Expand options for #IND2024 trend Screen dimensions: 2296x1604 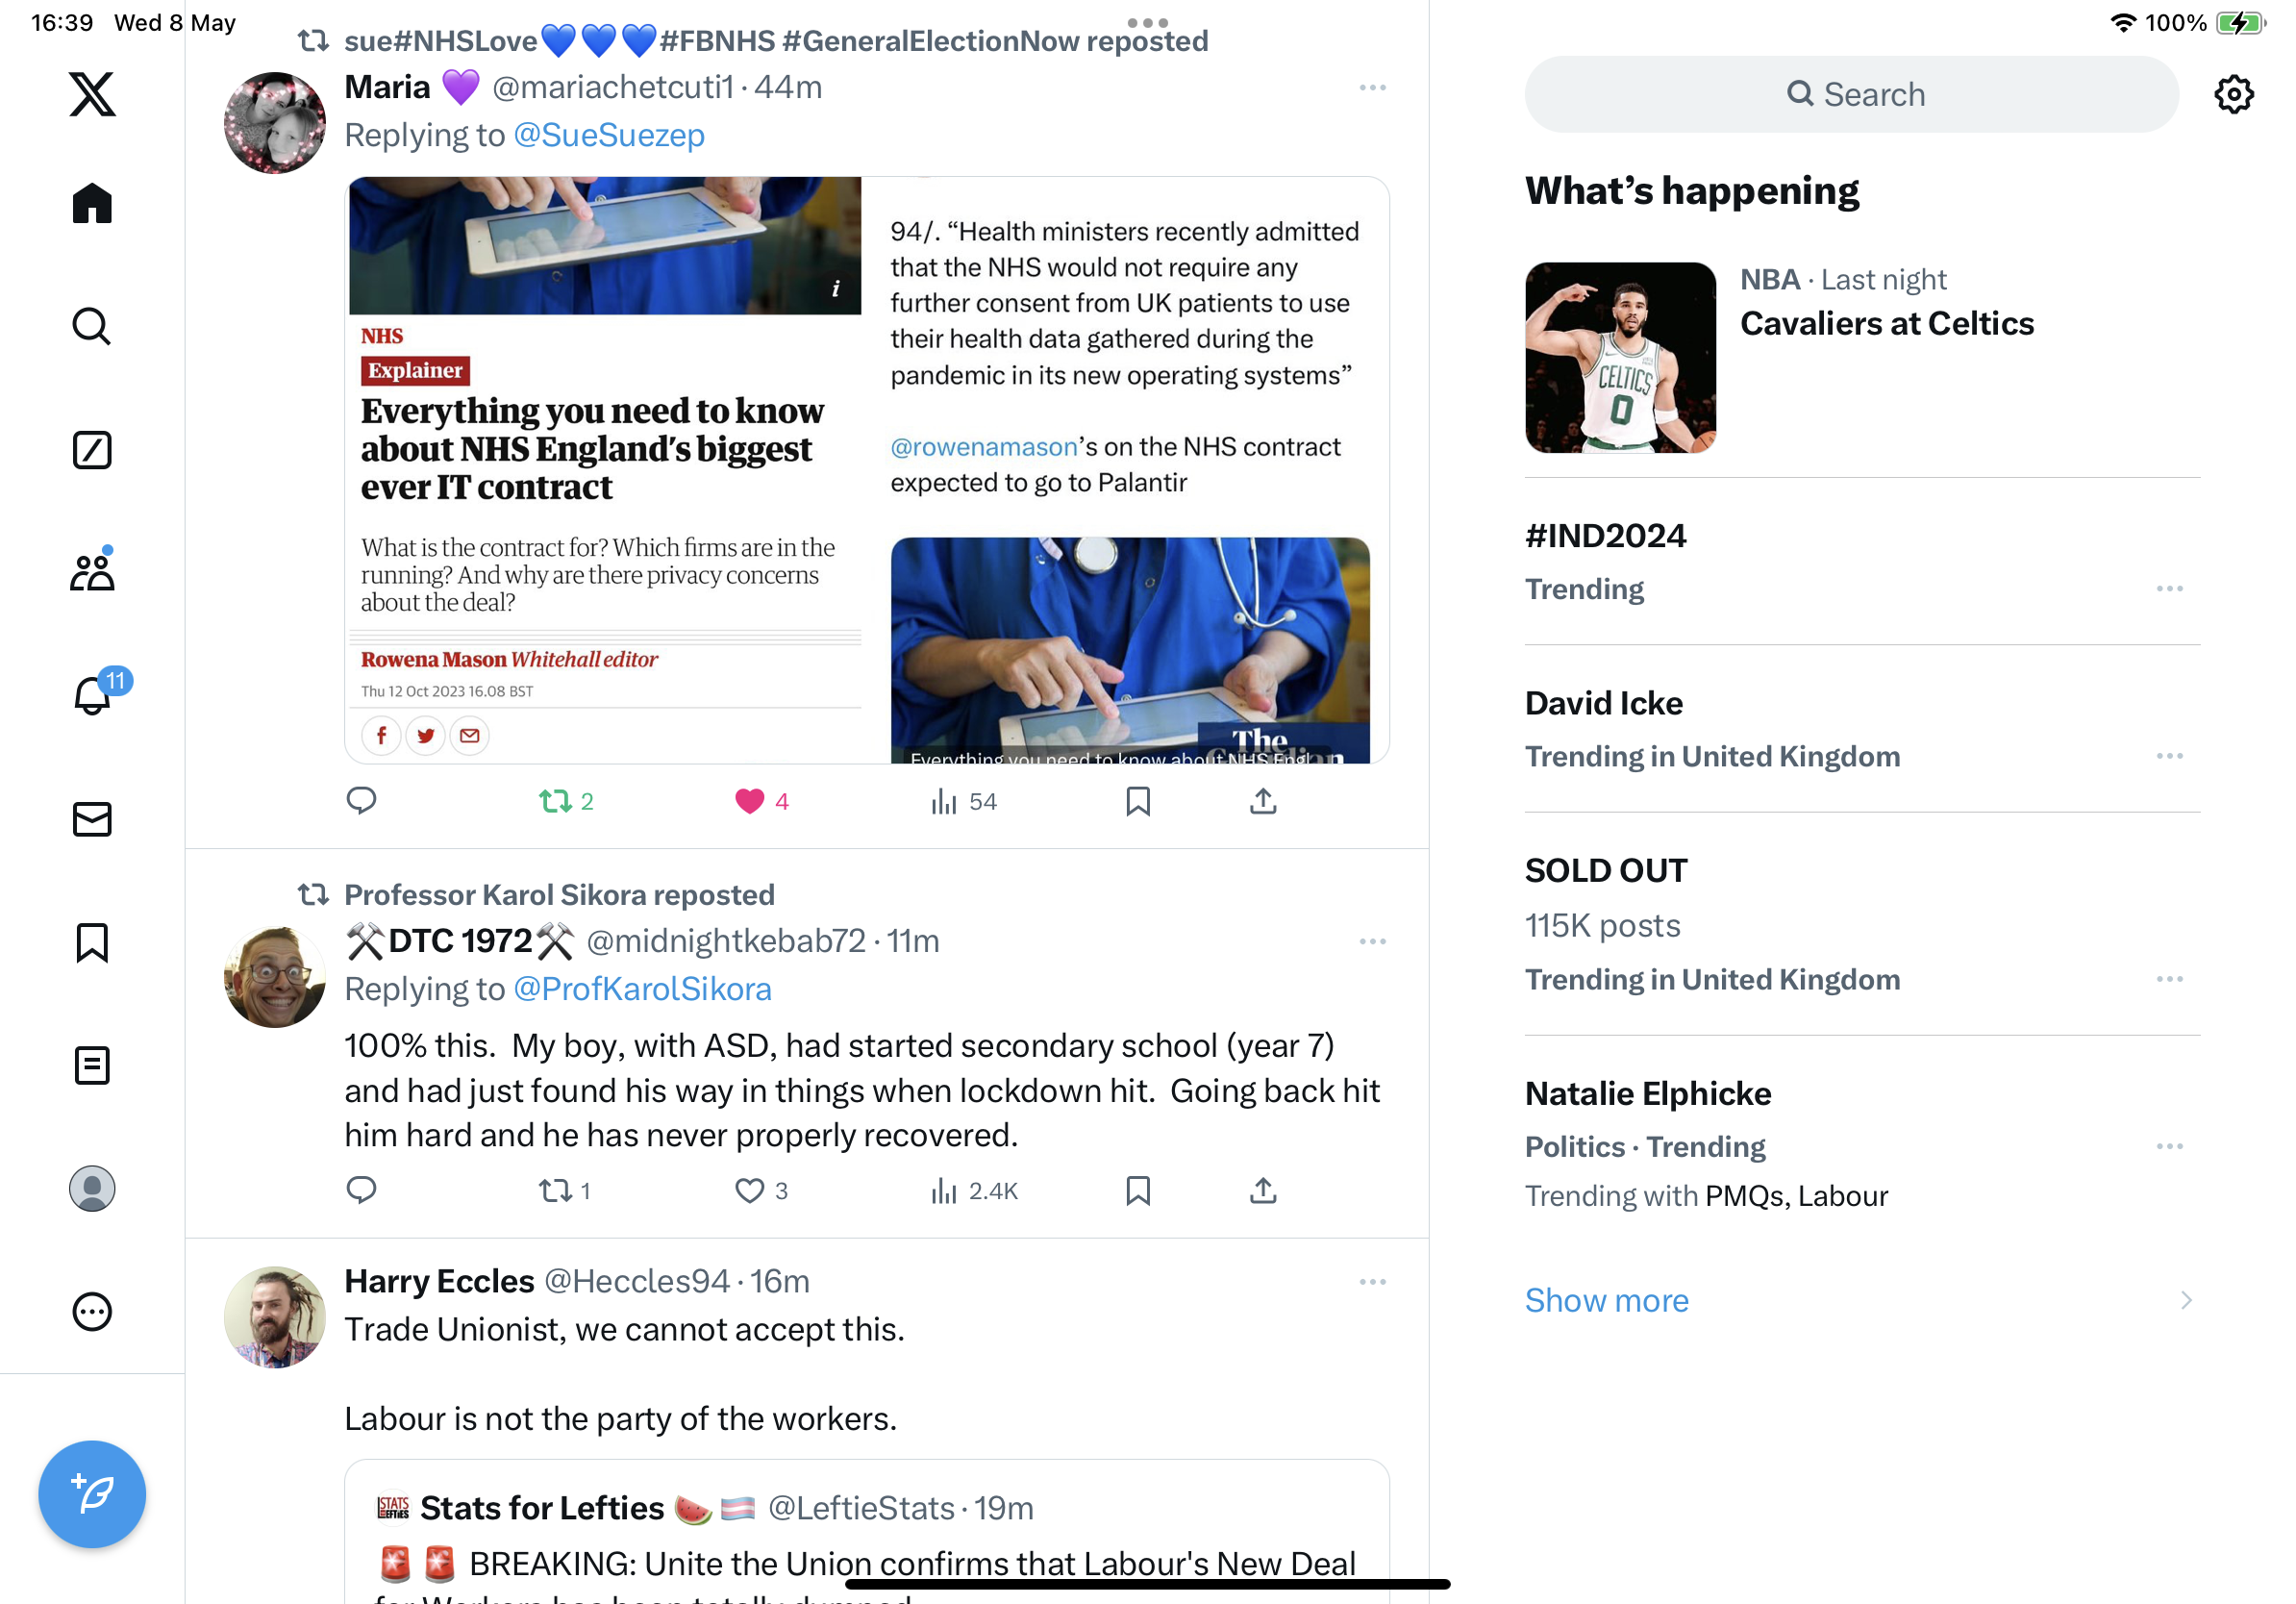pyautogui.click(x=2169, y=588)
